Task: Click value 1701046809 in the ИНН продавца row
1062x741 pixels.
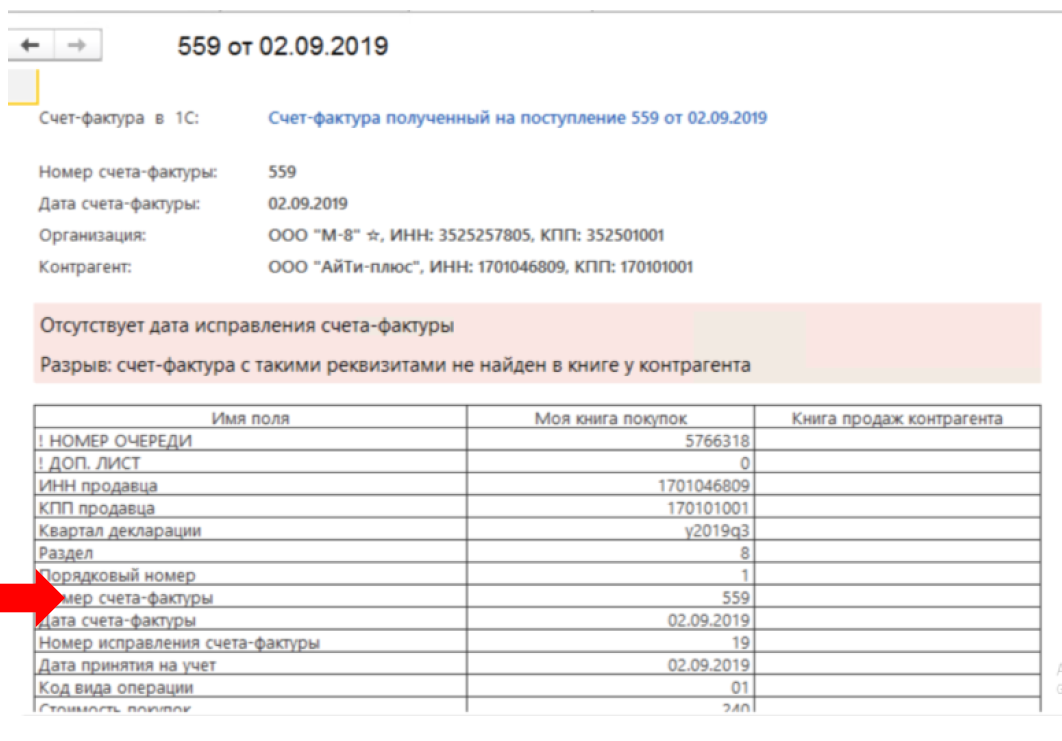Action: [x=704, y=486]
